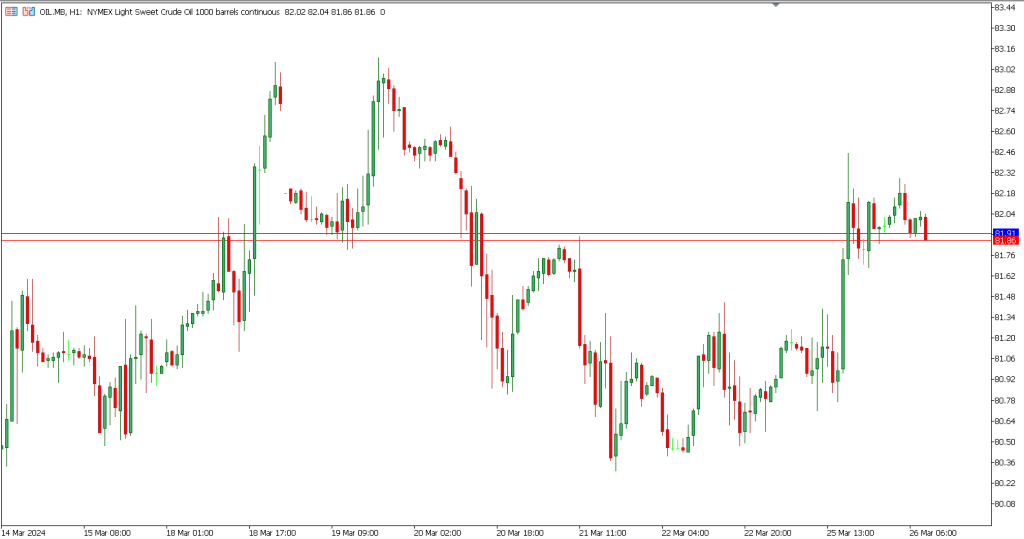Click the 81.06 price scale value
Image resolution: width=1024 pixels, height=539 pixels.
[1004, 359]
